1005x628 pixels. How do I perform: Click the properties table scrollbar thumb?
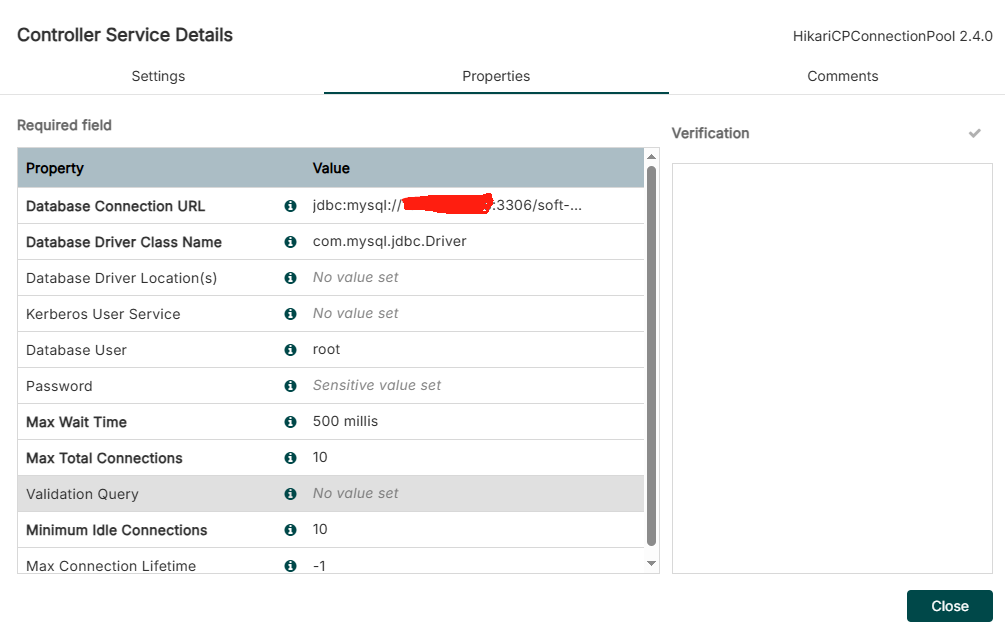pos(651,356)
